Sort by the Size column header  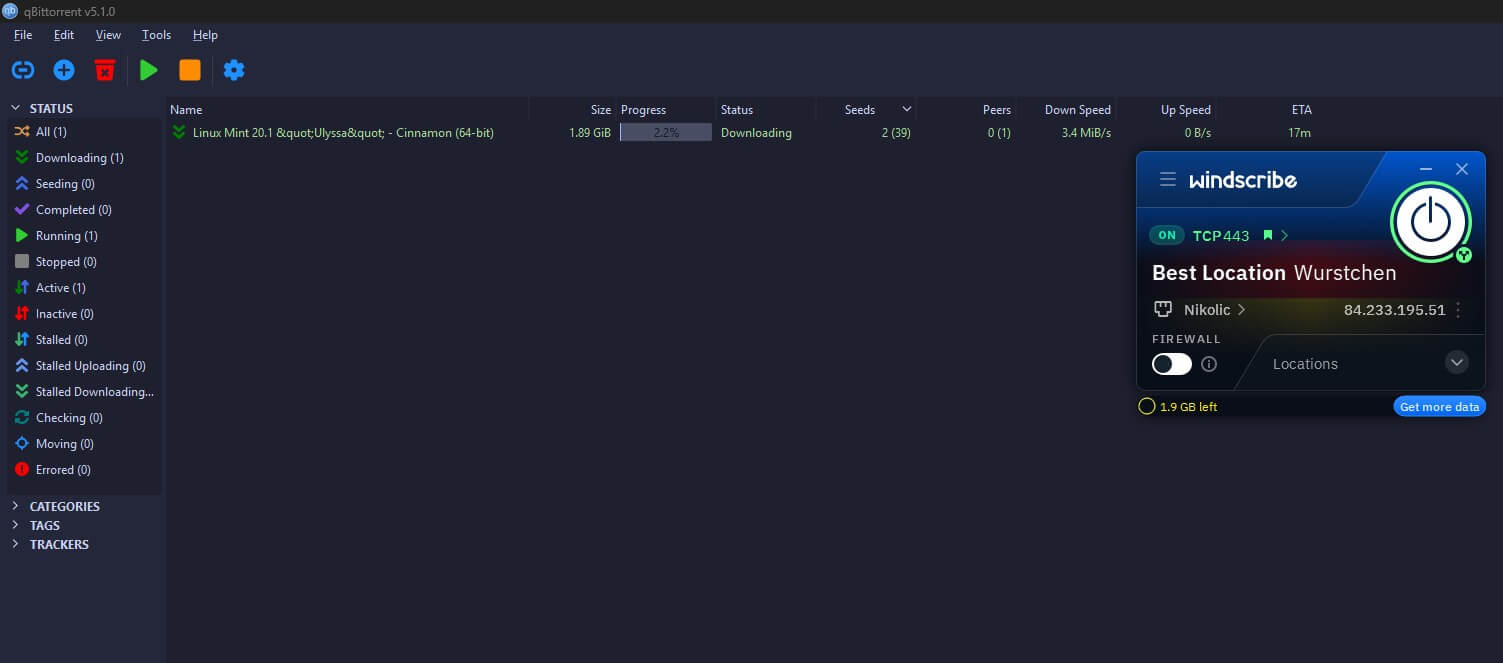point(600,110)
